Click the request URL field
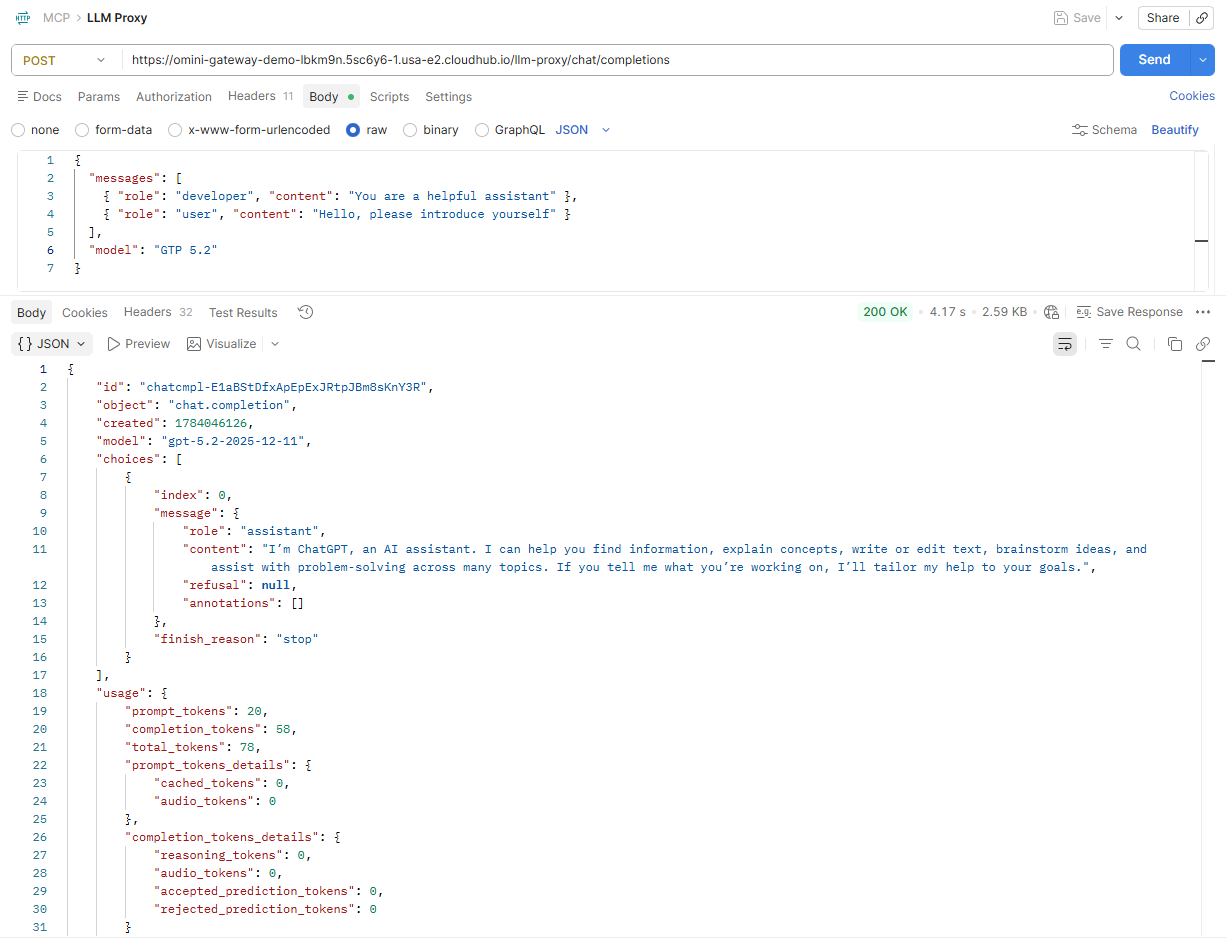Viewport: 1226px width, 939px height. click(617, 60)
